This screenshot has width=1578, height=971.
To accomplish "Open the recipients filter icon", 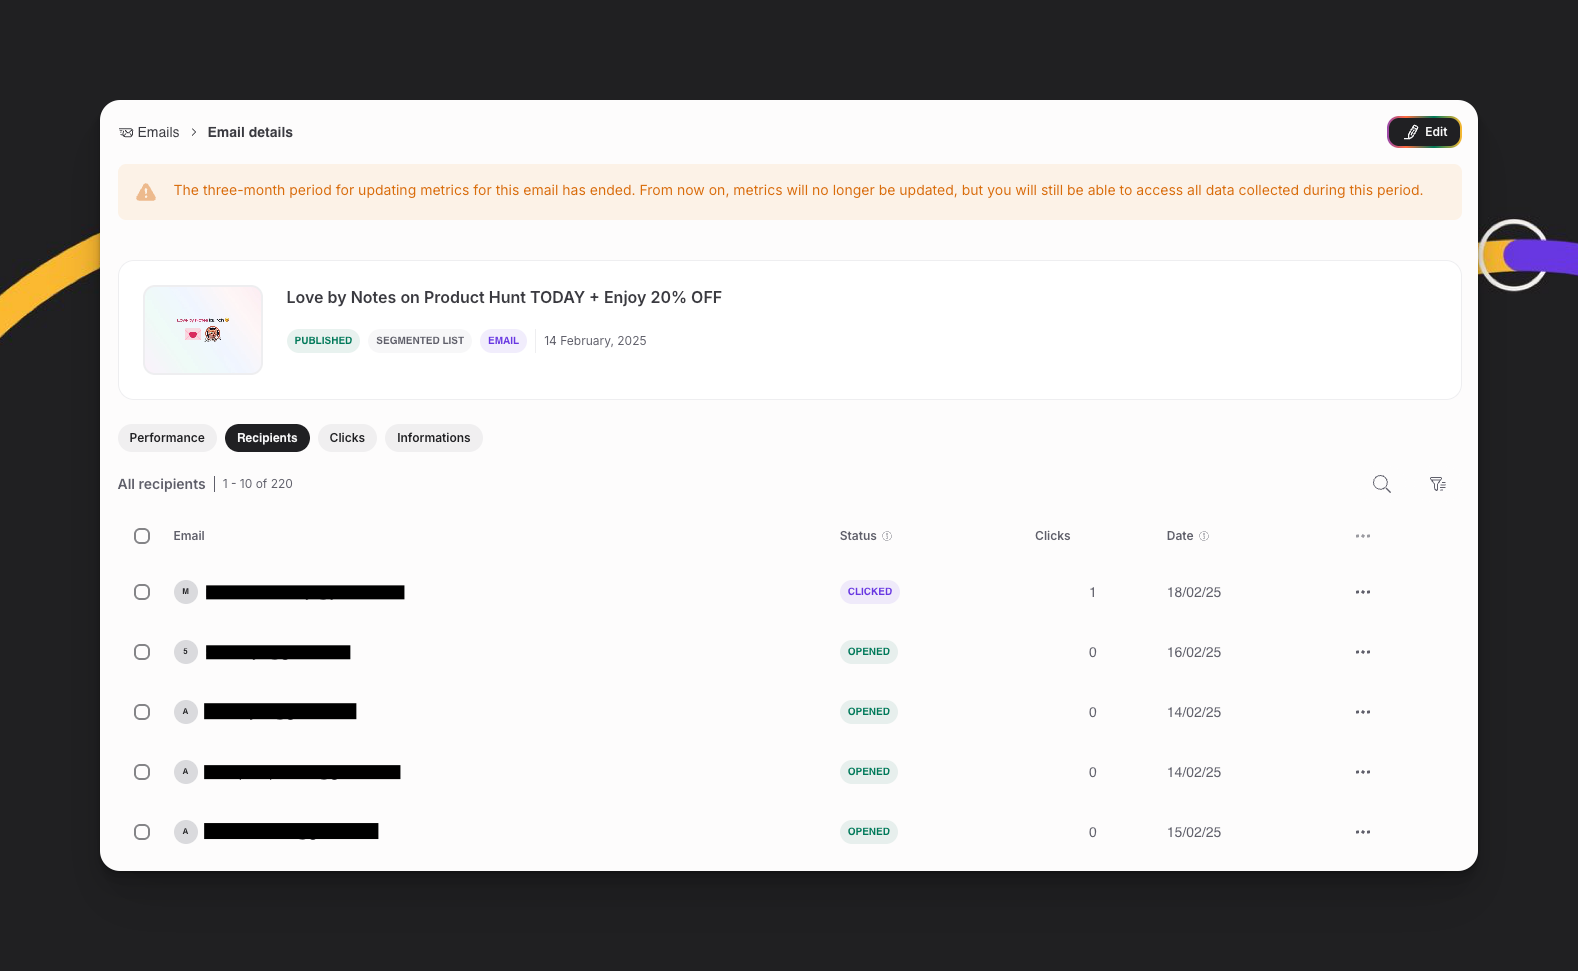I will 1437,484.
